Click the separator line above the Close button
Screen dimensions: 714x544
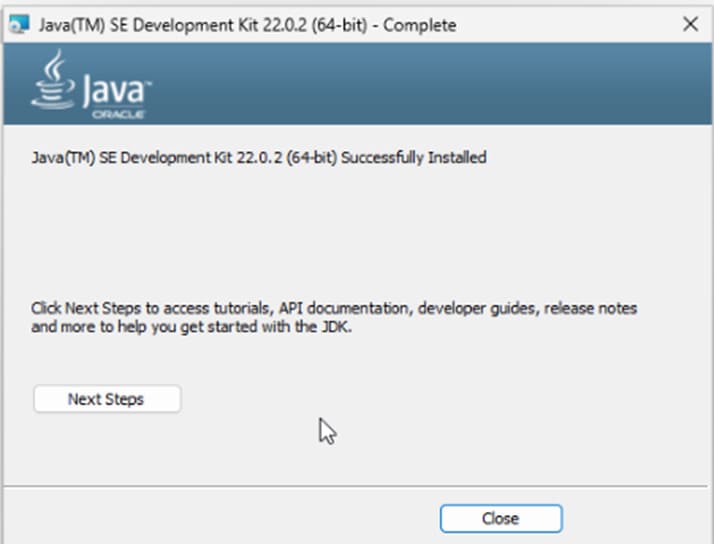[x=357, y=486]
